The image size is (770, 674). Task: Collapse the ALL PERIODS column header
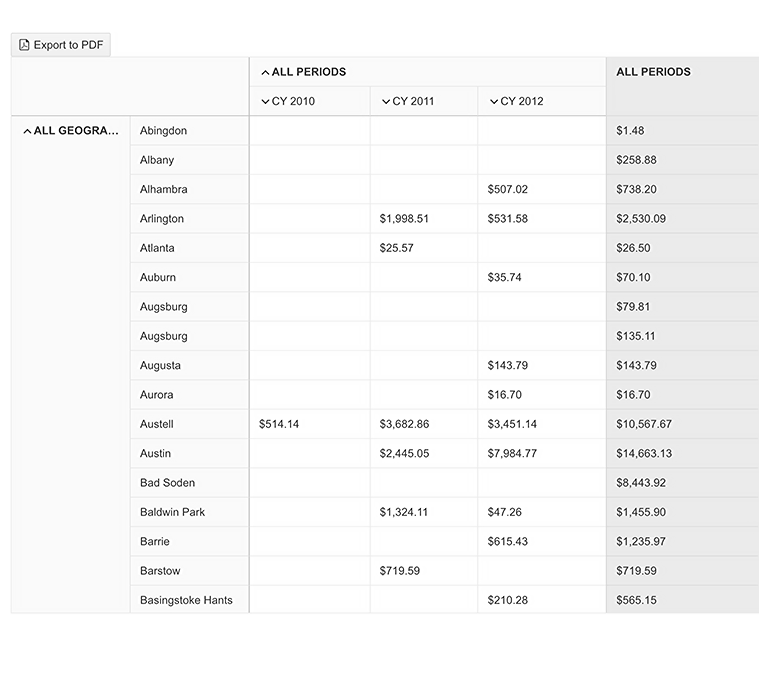point(265,73)
